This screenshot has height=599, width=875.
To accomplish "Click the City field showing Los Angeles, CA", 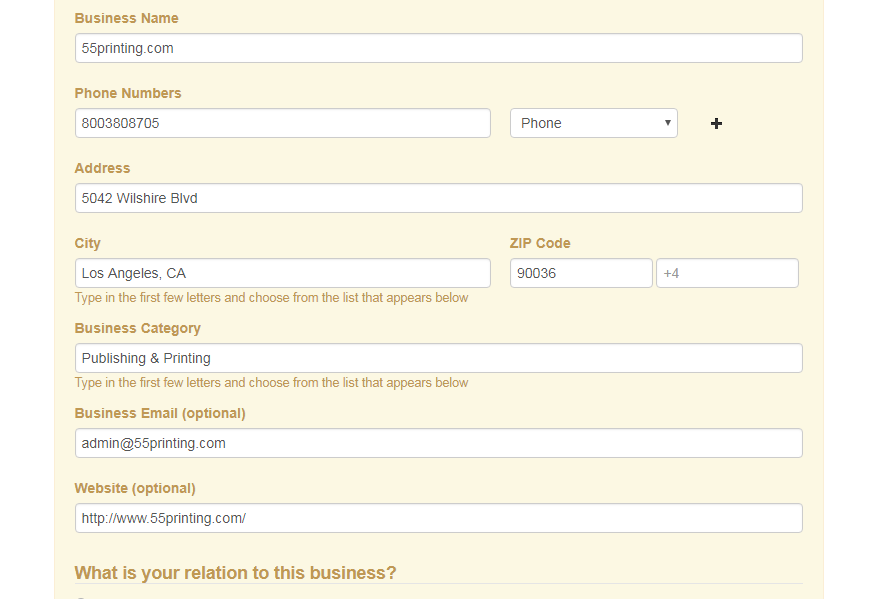I will click(x=282, y=273).
